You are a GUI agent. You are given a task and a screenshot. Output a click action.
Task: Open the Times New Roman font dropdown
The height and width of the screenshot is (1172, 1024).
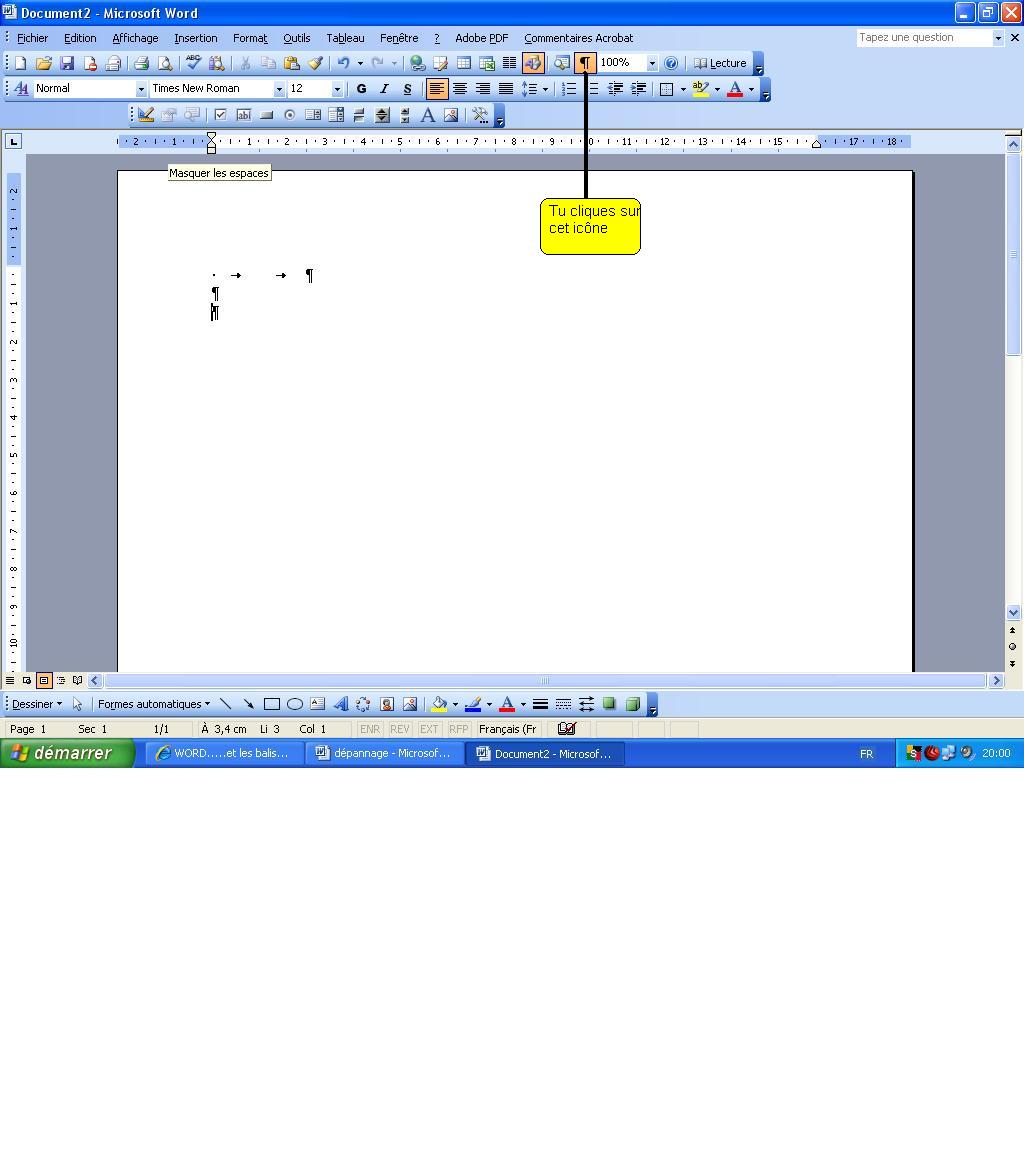(x=279, y=89)
